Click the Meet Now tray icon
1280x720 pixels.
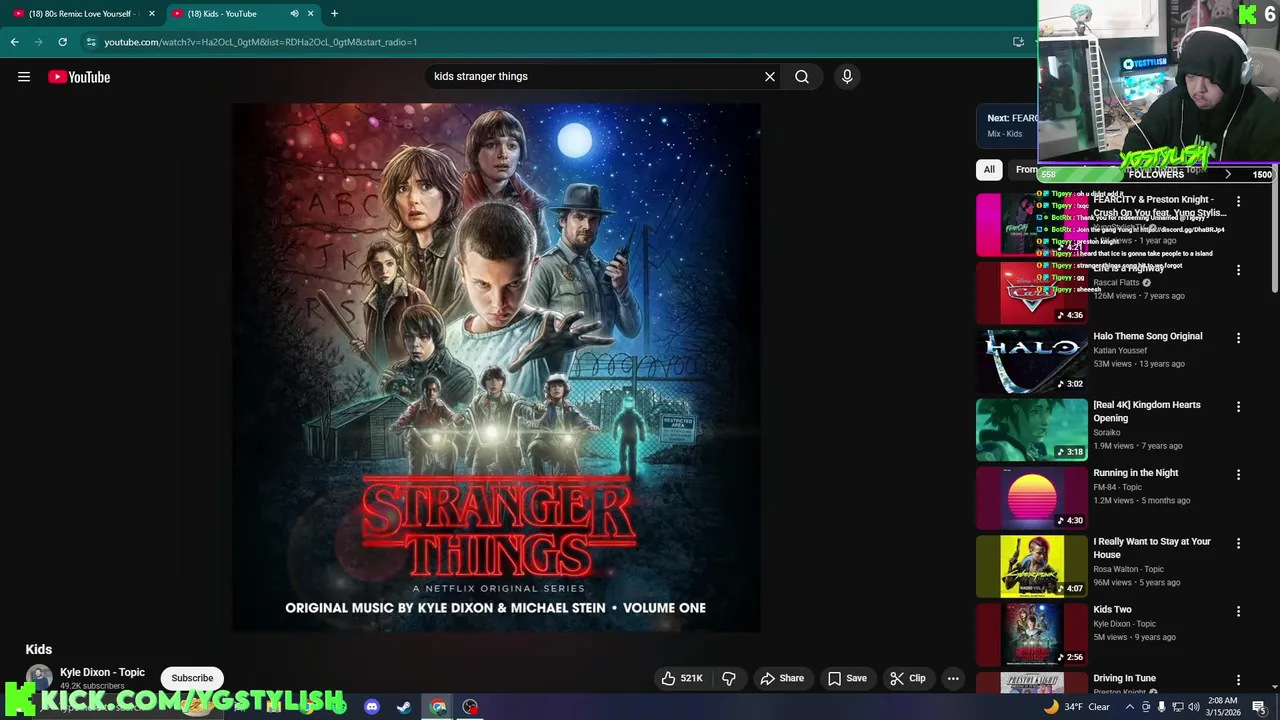click(1146, 707)
